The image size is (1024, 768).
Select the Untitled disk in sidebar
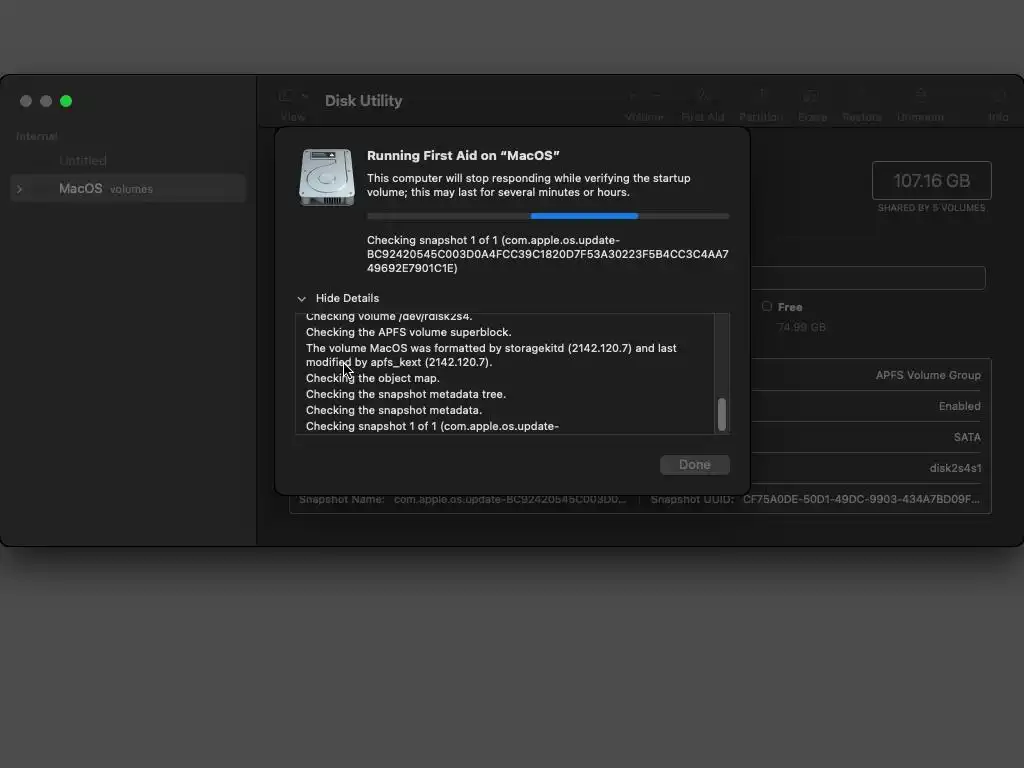82,160
